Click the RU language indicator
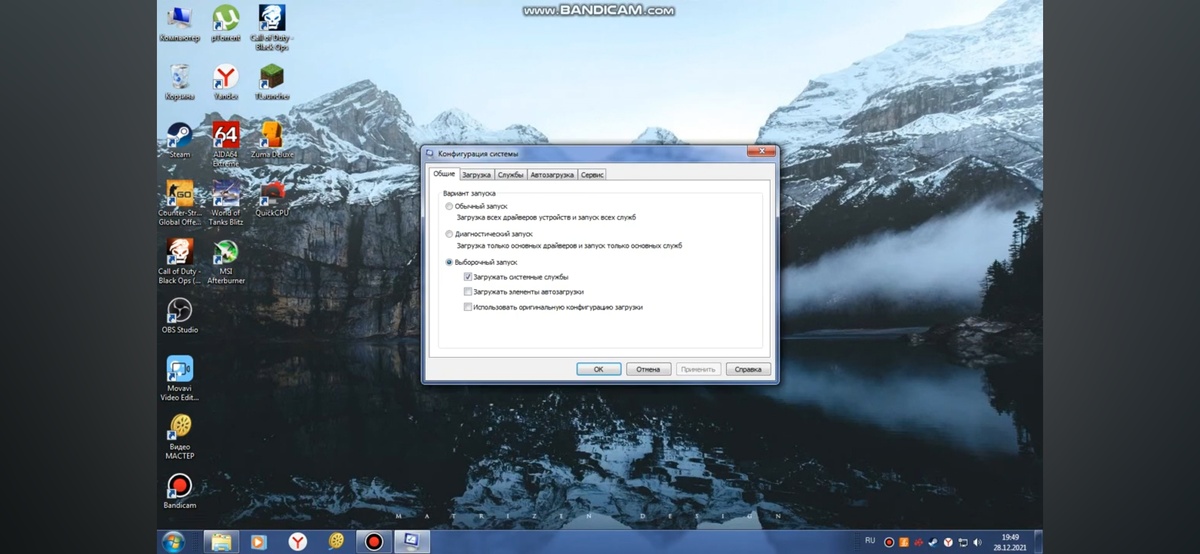The width and height of the screenshot is (1200, 554). tap(870, 541)
